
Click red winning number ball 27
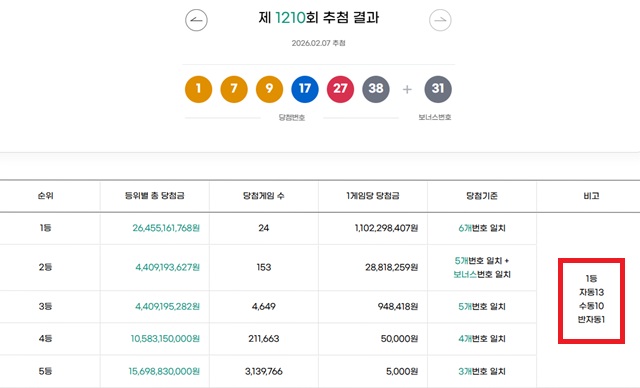pyautogui.click(x=340, y=89)
